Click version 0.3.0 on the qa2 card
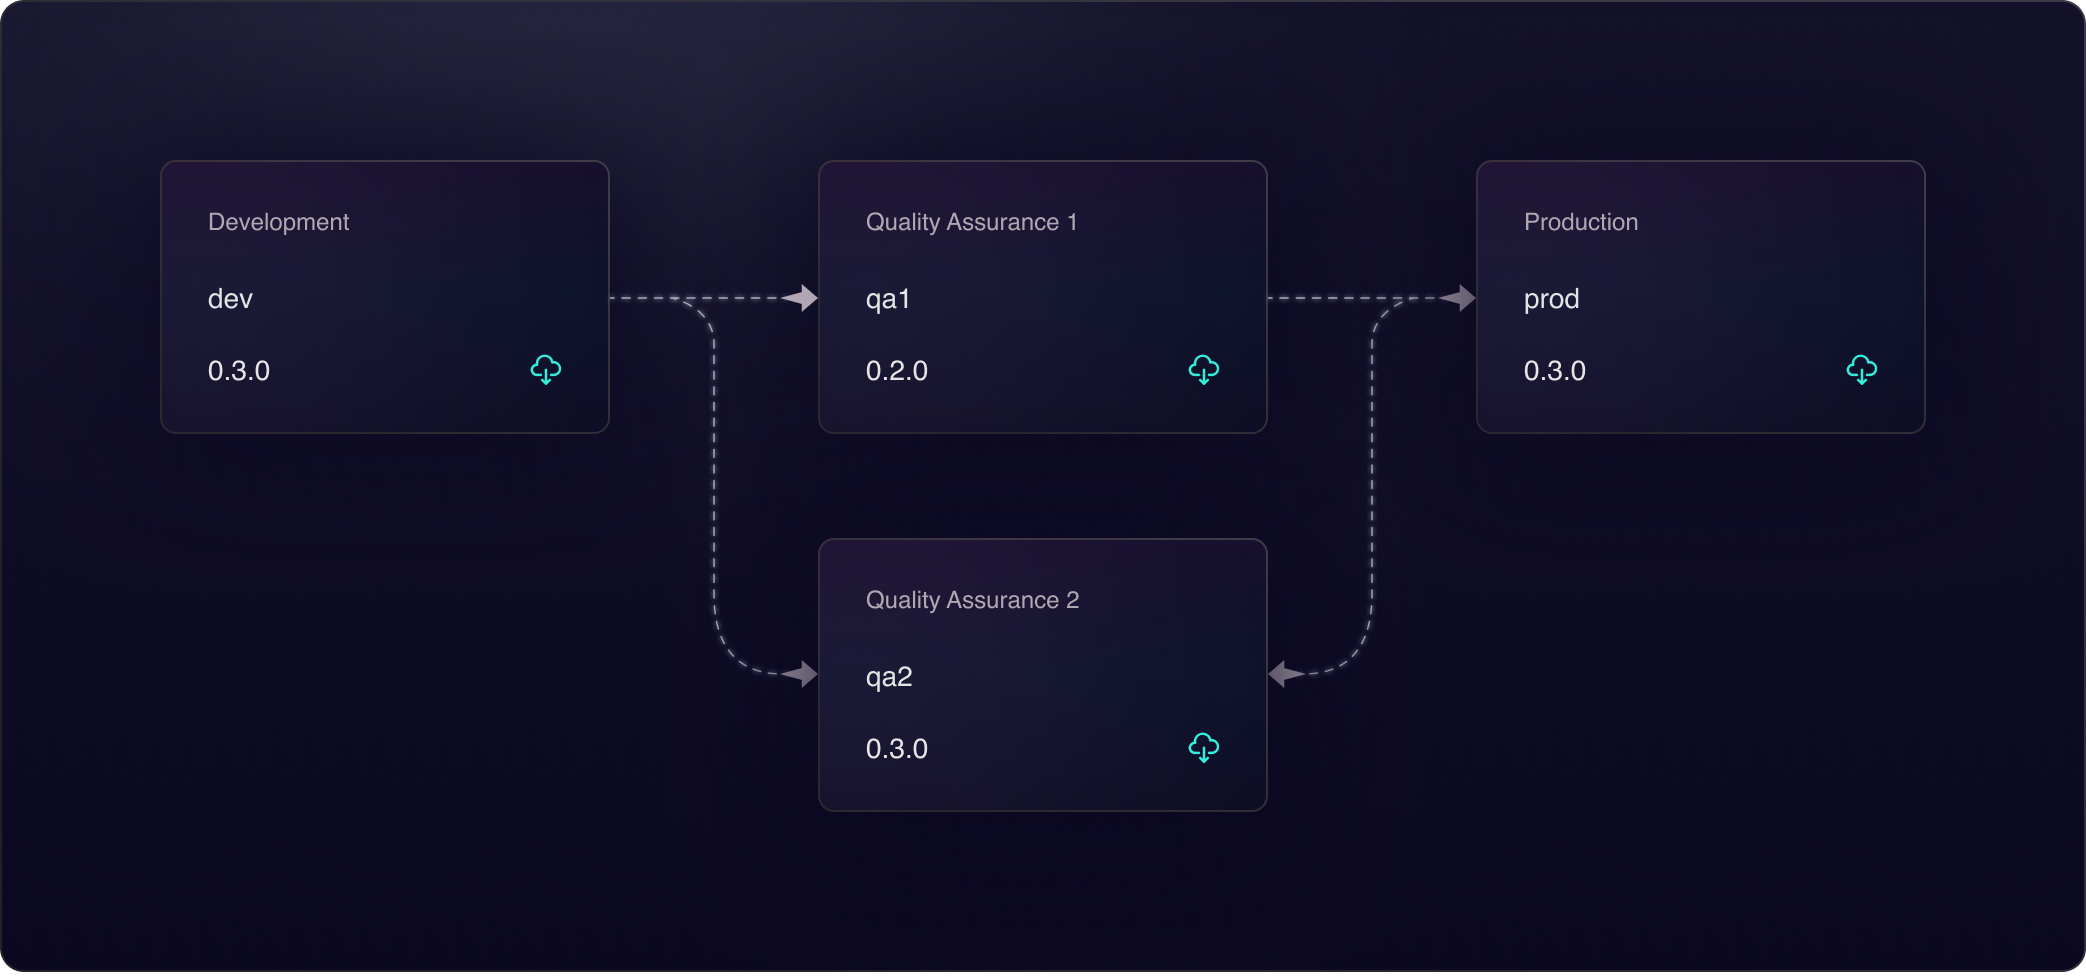This screenshot has height=980, width=2086. click(x=897, y=748)
